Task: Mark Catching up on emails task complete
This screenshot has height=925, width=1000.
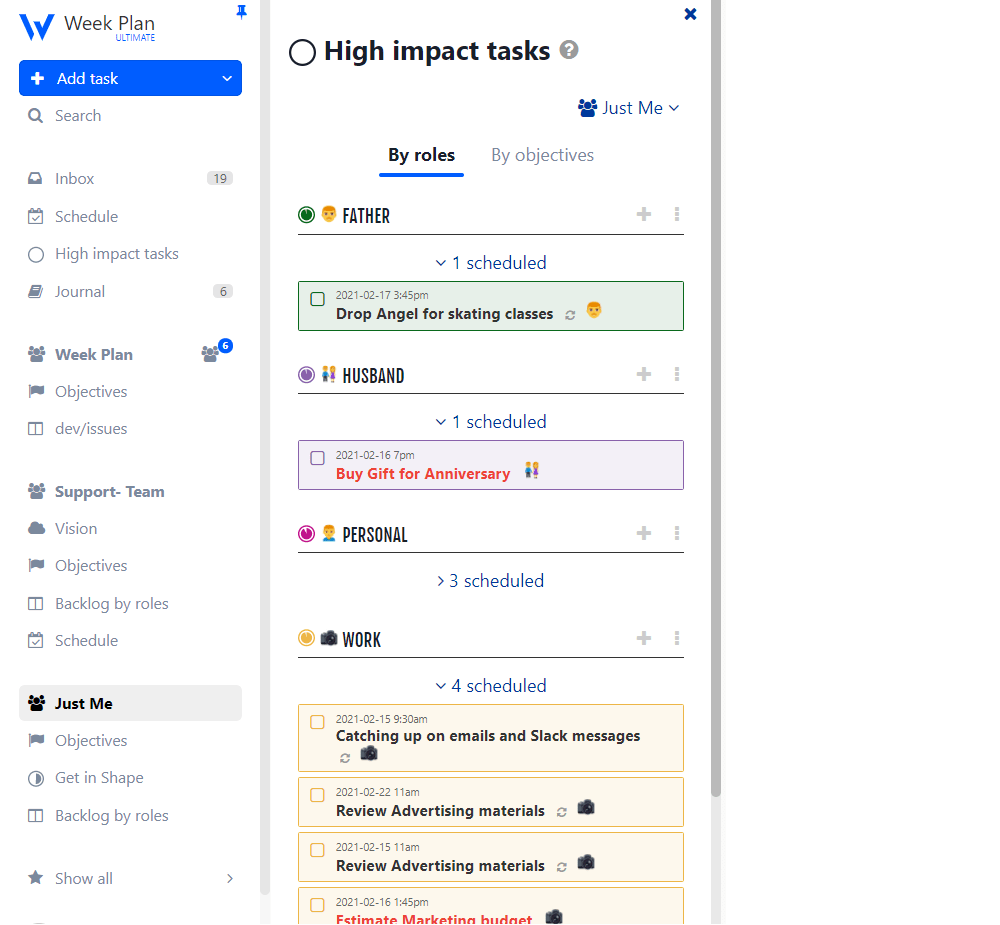Action: (317, 722)
